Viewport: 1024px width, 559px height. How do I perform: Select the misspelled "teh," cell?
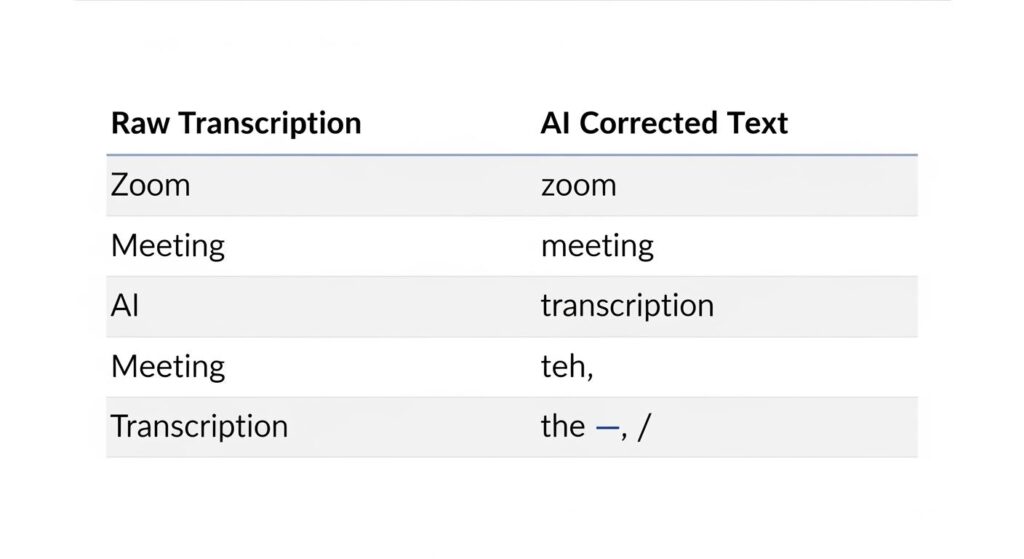(567, 367)
